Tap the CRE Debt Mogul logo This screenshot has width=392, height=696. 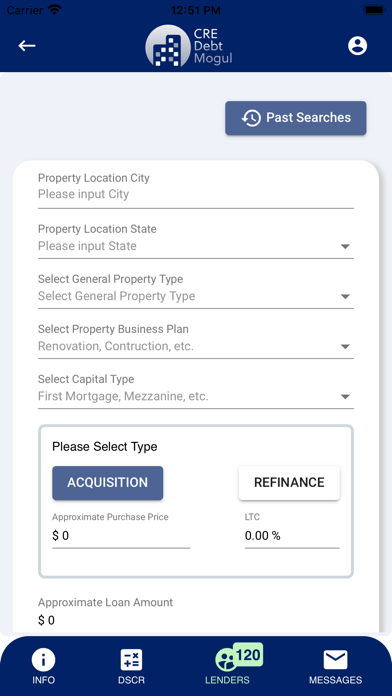click(x=189, y=46)
